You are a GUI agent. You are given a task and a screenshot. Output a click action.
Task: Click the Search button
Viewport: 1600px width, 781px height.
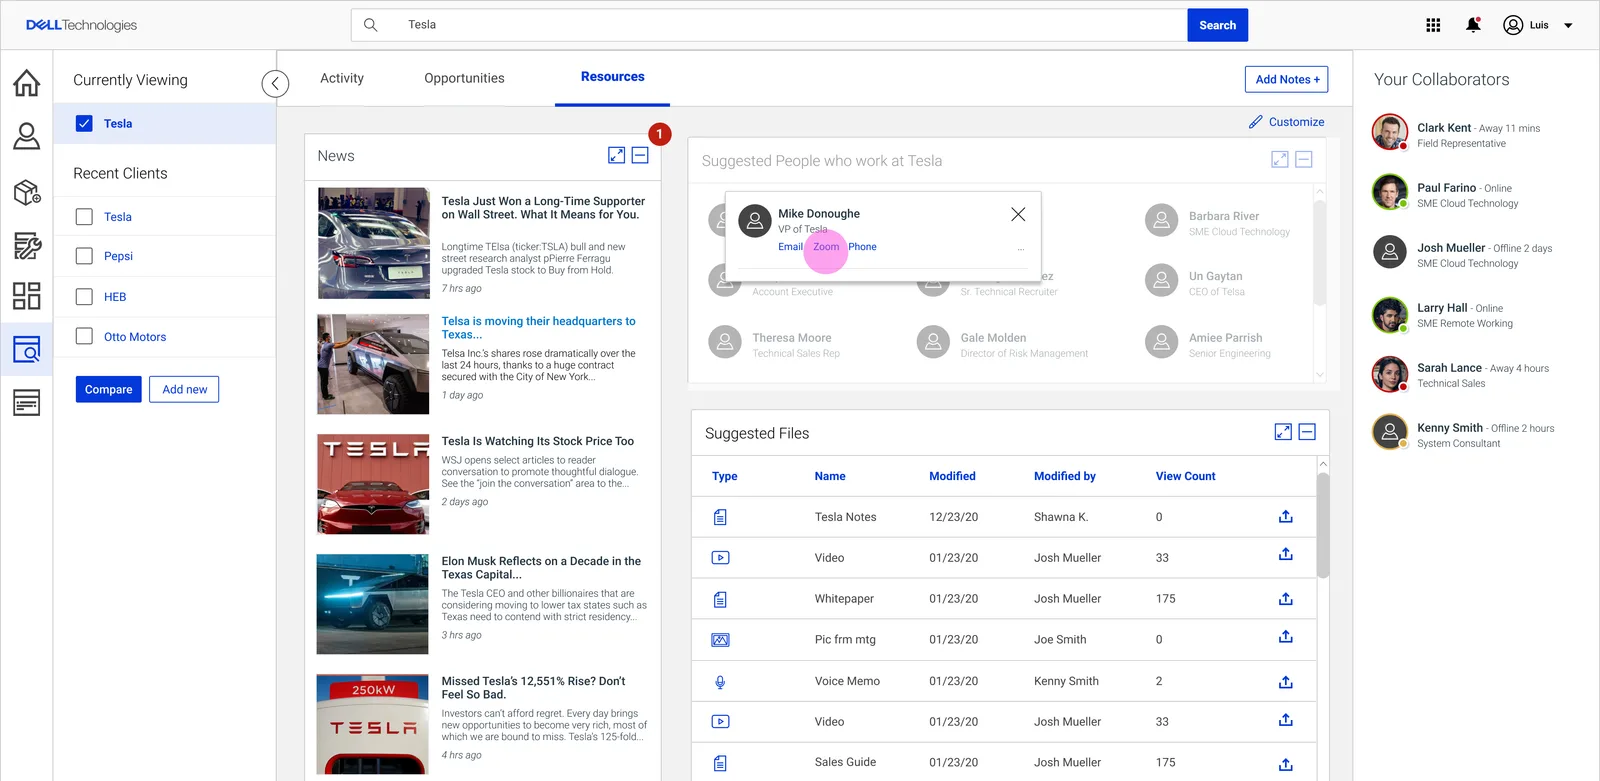click(x=1217, y=25)
